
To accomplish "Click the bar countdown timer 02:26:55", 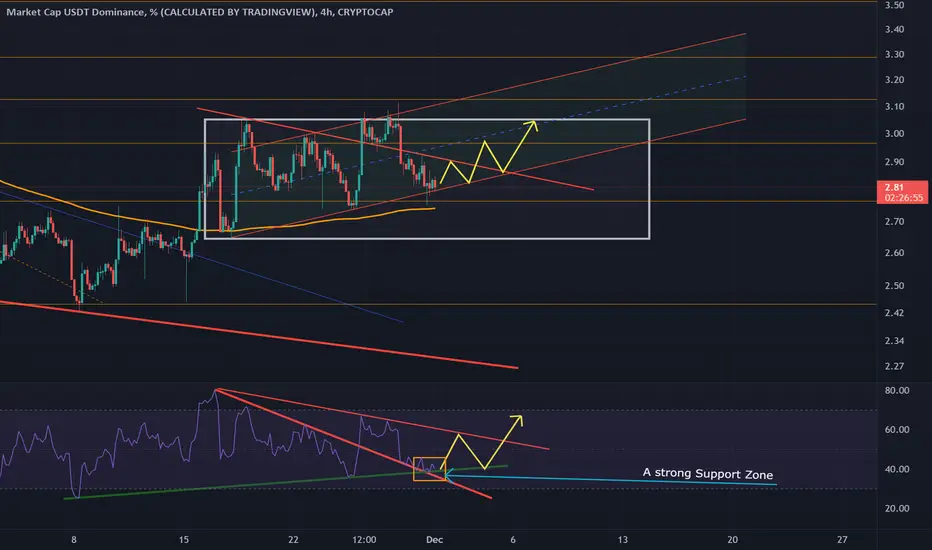I will [x=903, y=198].
